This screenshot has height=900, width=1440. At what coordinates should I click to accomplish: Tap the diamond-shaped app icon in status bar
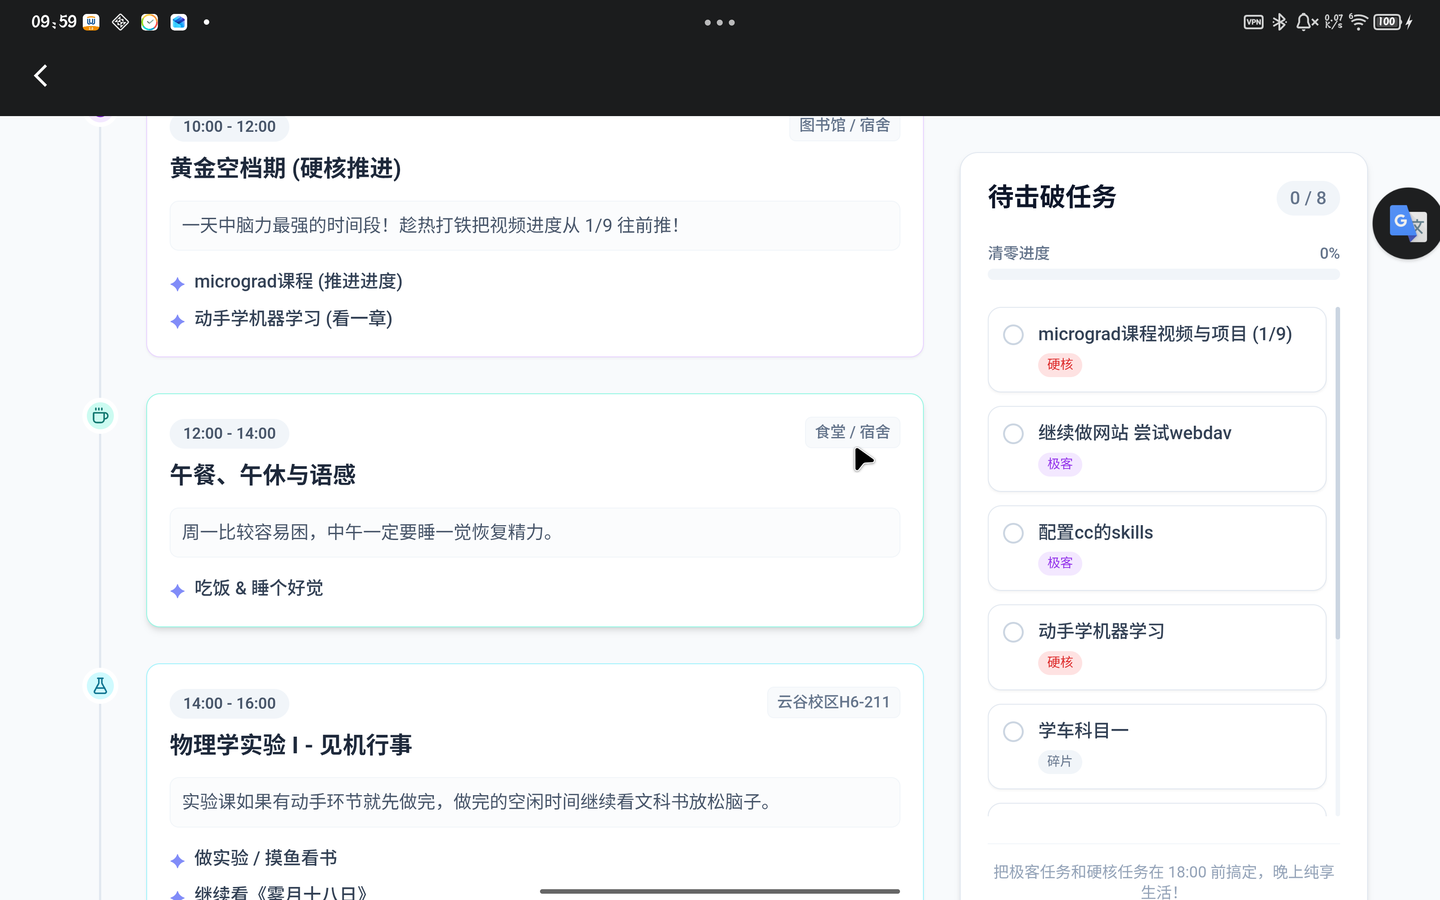click(x=120, y=22)
